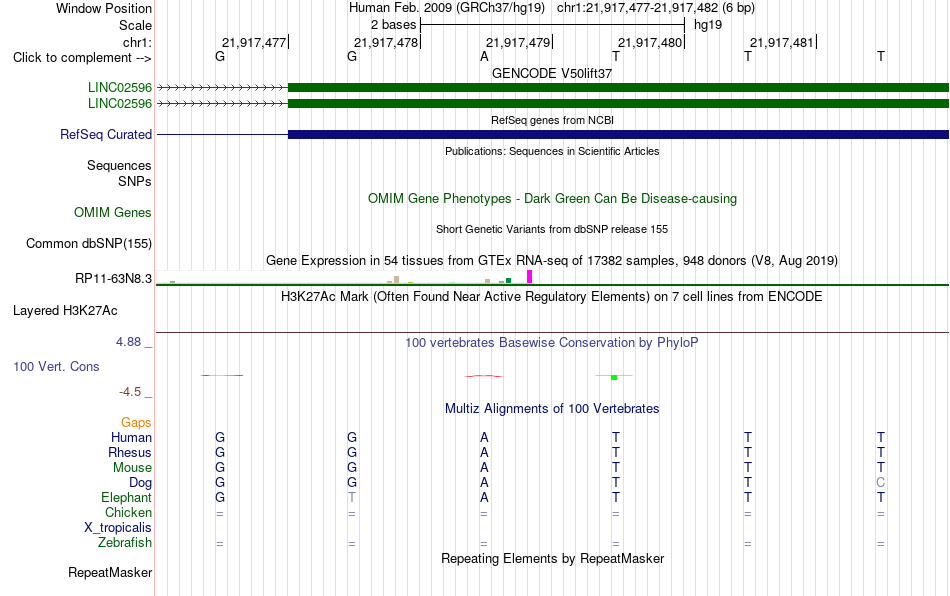
Task: Select the RepeatMasker track label
Action: click(x=110, y=572)
